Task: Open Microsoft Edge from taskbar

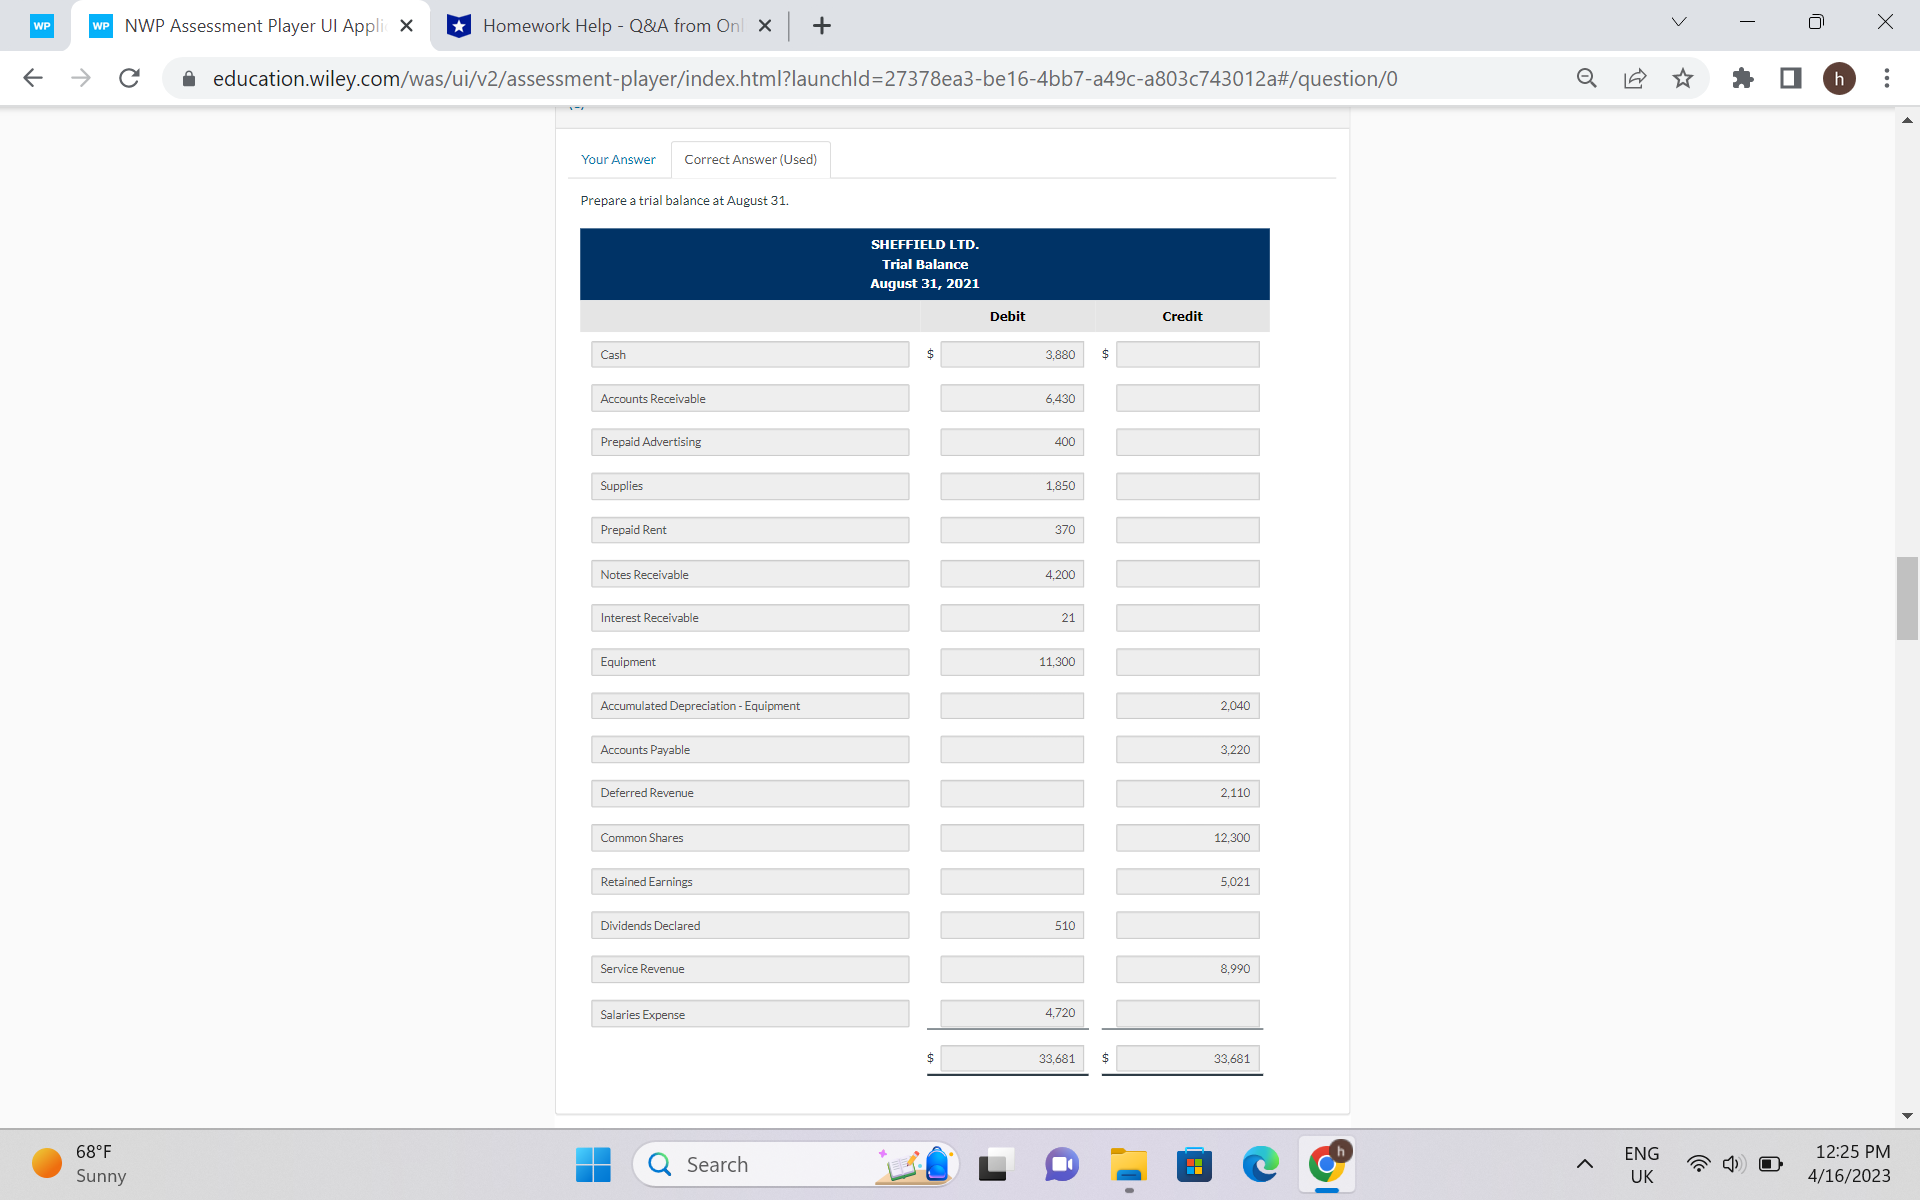Action: pyautogui.click(x=1260, y=1165)
